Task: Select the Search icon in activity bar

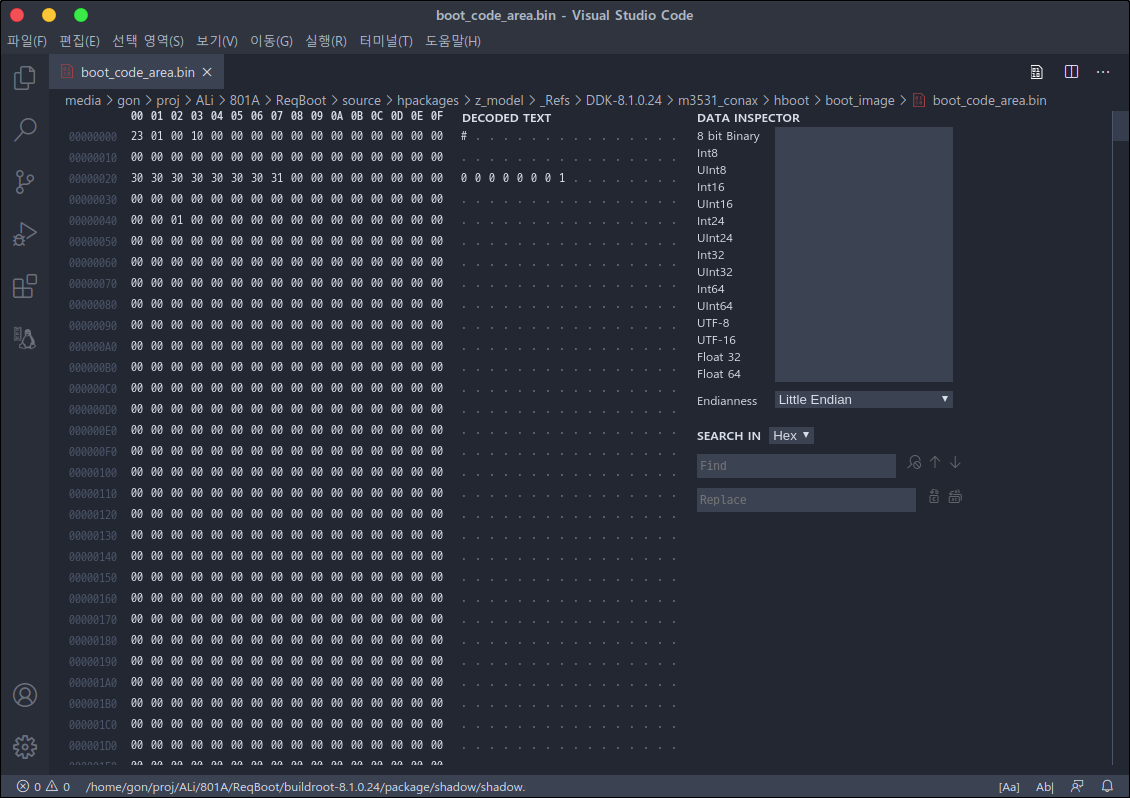Action: point(24,129)
